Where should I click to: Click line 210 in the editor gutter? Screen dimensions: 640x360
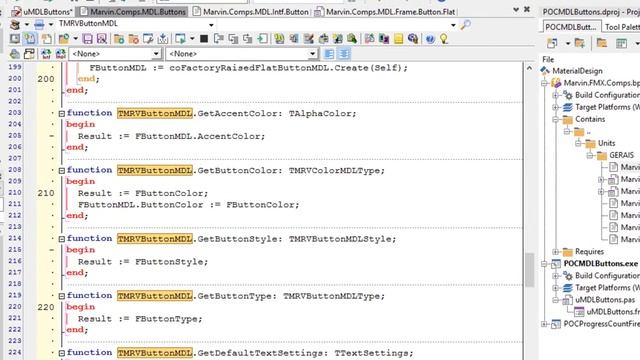click(46, 193)
